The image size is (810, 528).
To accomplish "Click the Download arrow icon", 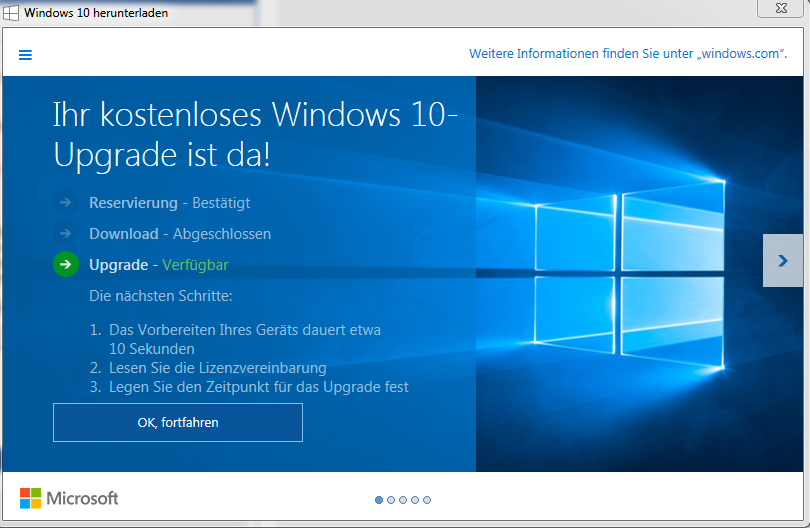I will pyautogui.click(x=66, y=234).
